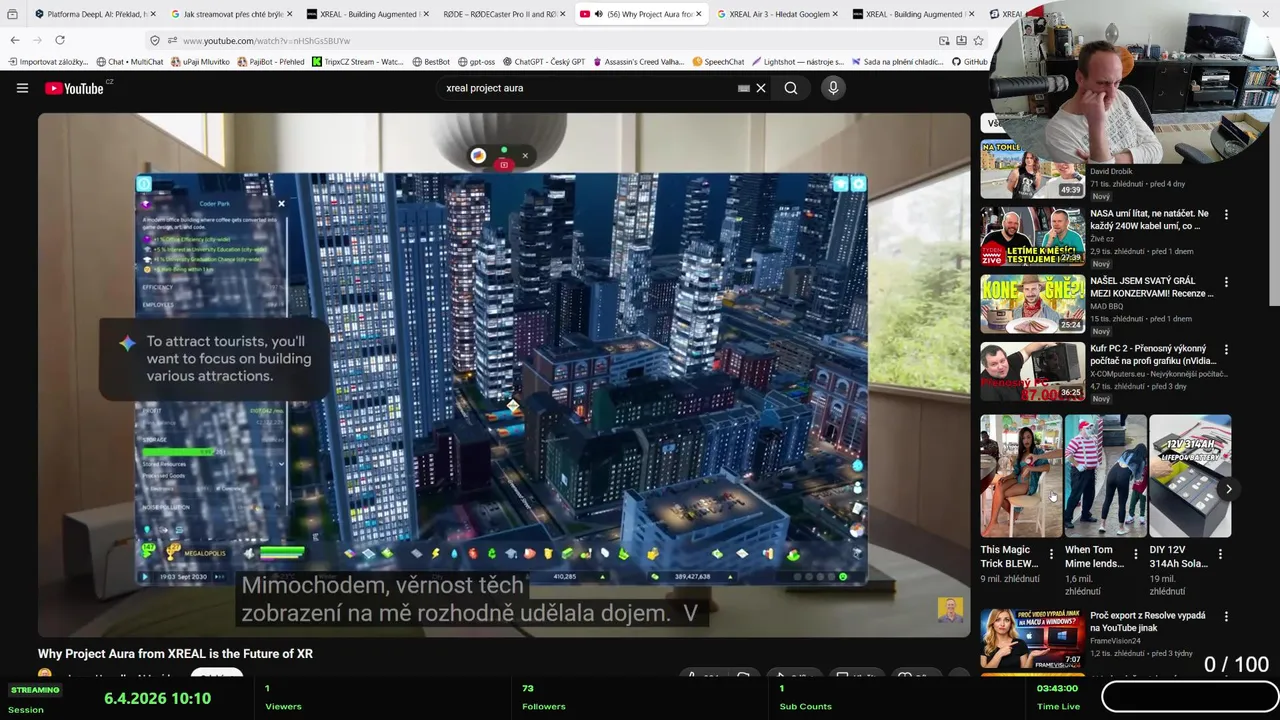
Task: Open the first XREAL - Building Augmented tab
Action: [365, 14]
